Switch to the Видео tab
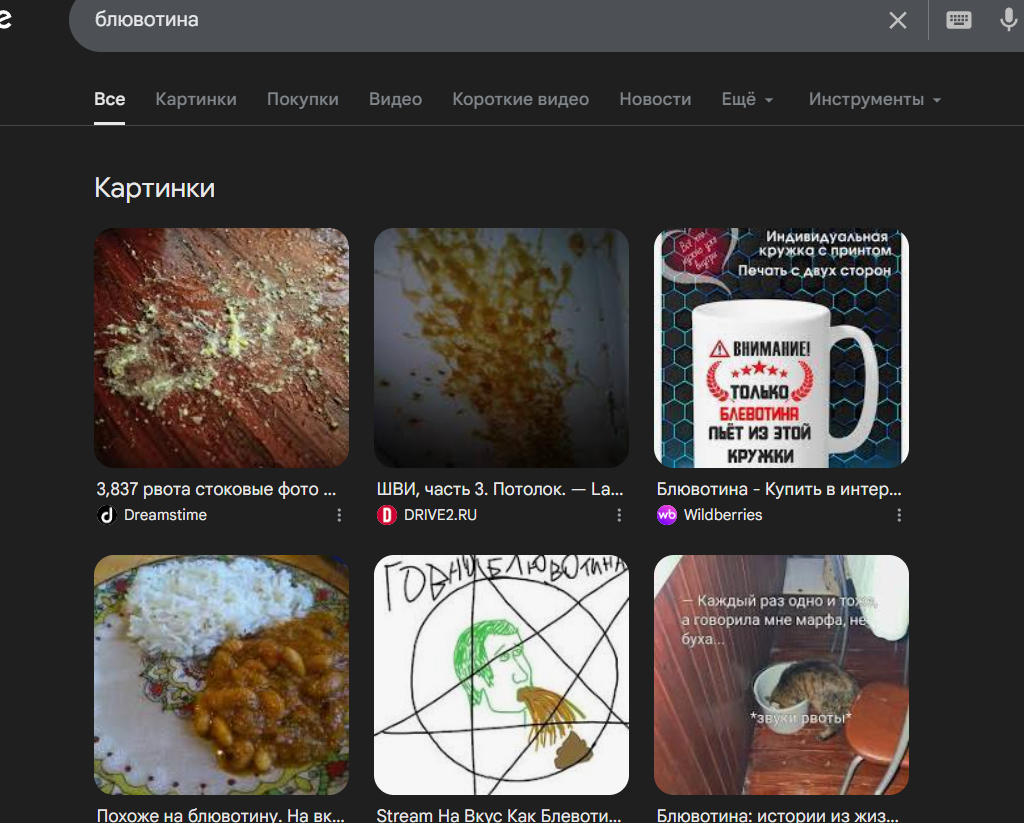 [395, 100]
